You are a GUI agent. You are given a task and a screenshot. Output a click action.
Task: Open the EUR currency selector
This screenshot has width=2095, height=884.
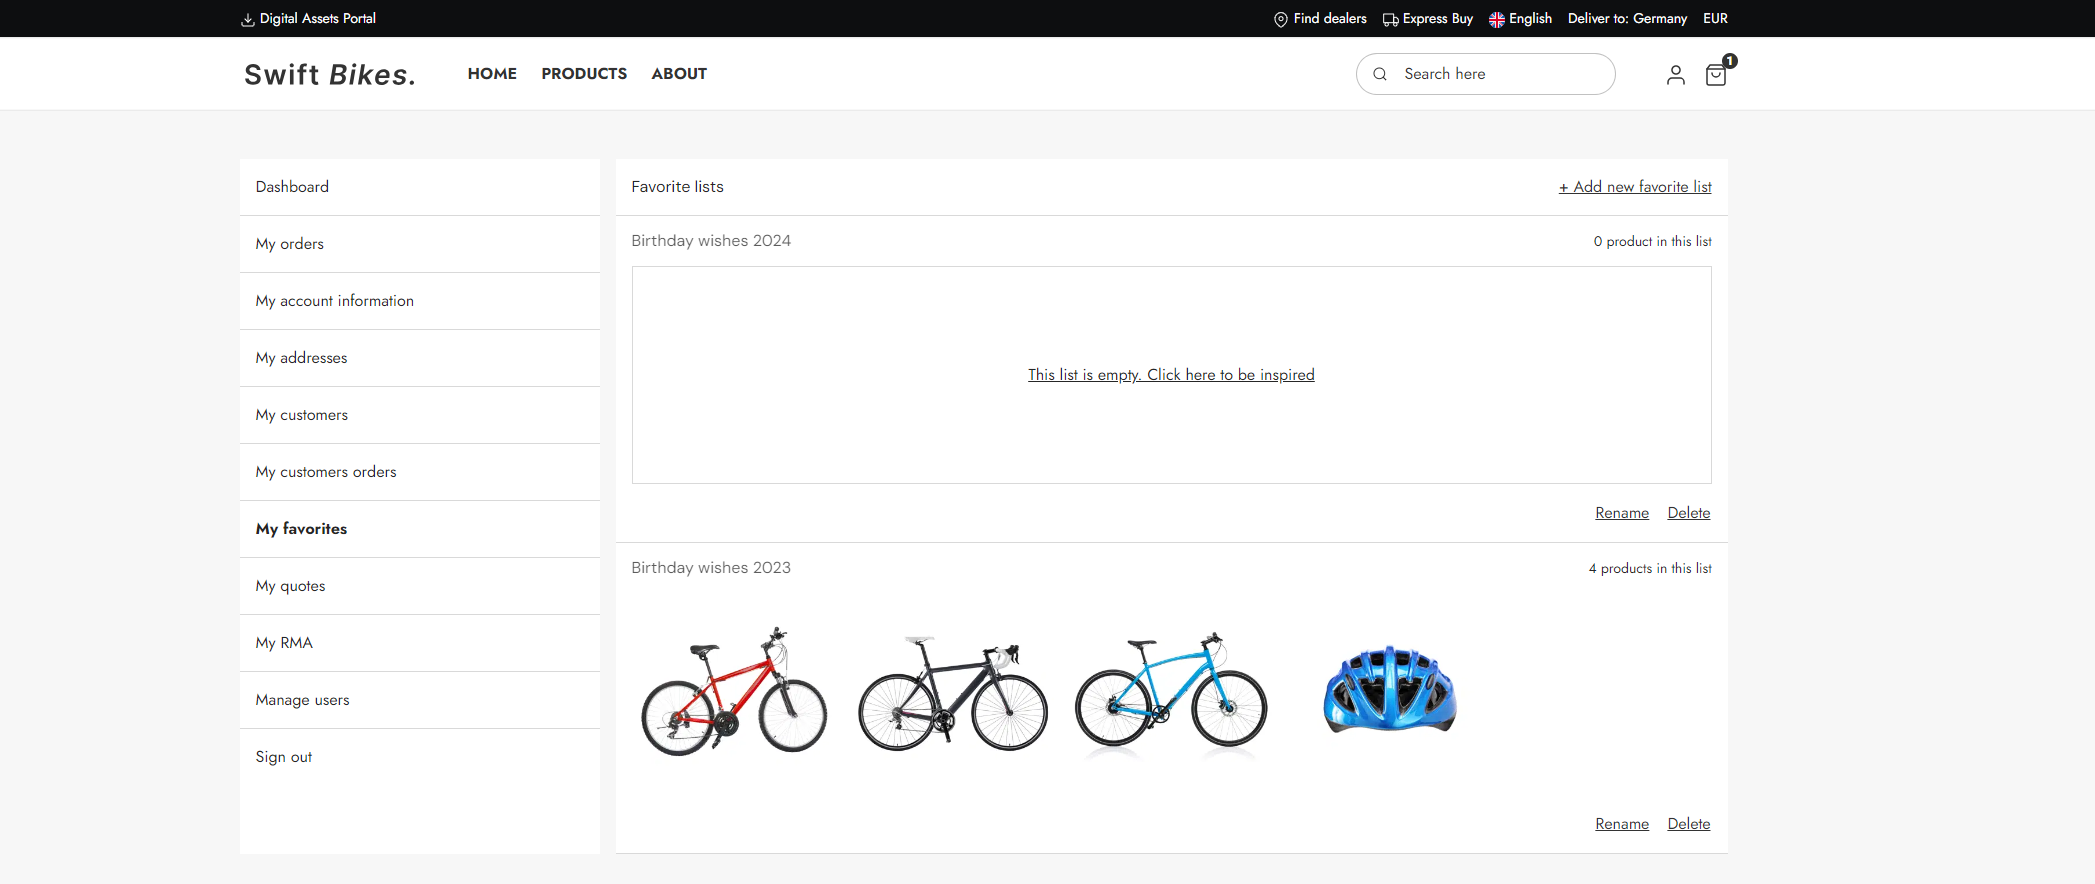coord(1715,18)
